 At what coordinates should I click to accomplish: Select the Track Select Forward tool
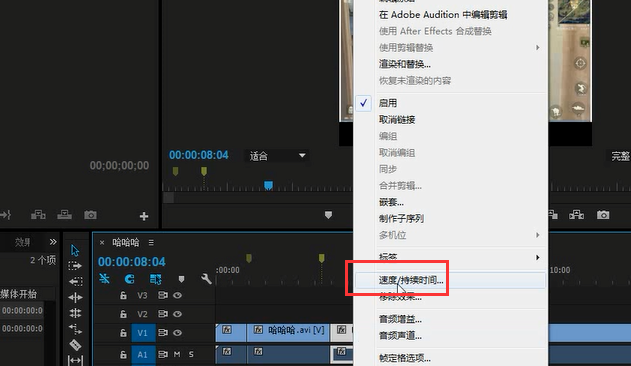tap(75, 266)
